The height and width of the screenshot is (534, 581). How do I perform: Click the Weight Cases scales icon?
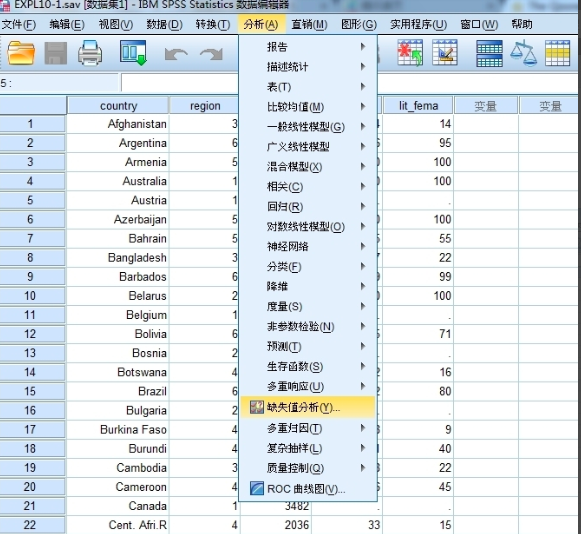pos(523,54)
